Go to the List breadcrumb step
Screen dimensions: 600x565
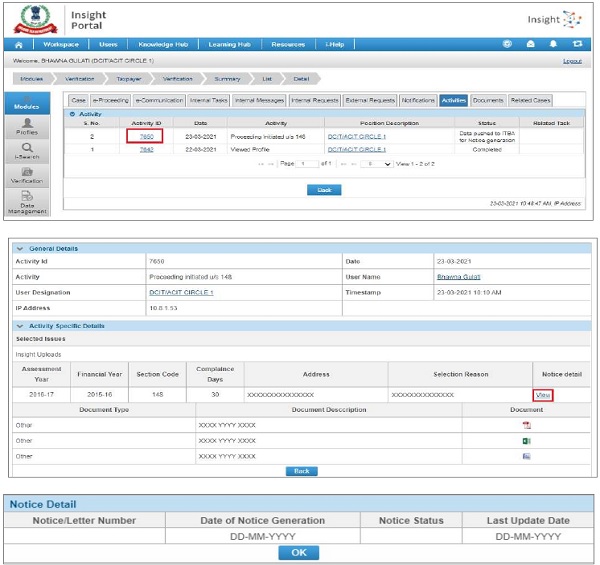(x=267, y=79)
